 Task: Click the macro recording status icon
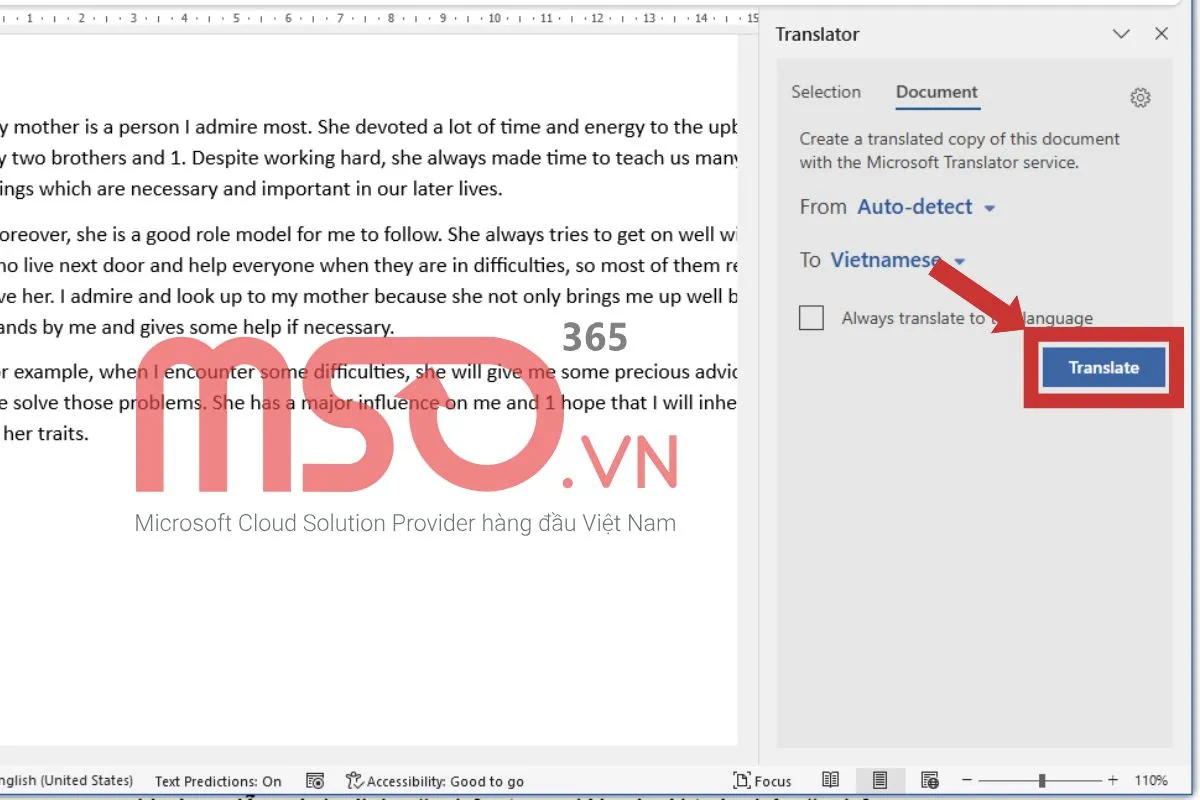[315, 781]
